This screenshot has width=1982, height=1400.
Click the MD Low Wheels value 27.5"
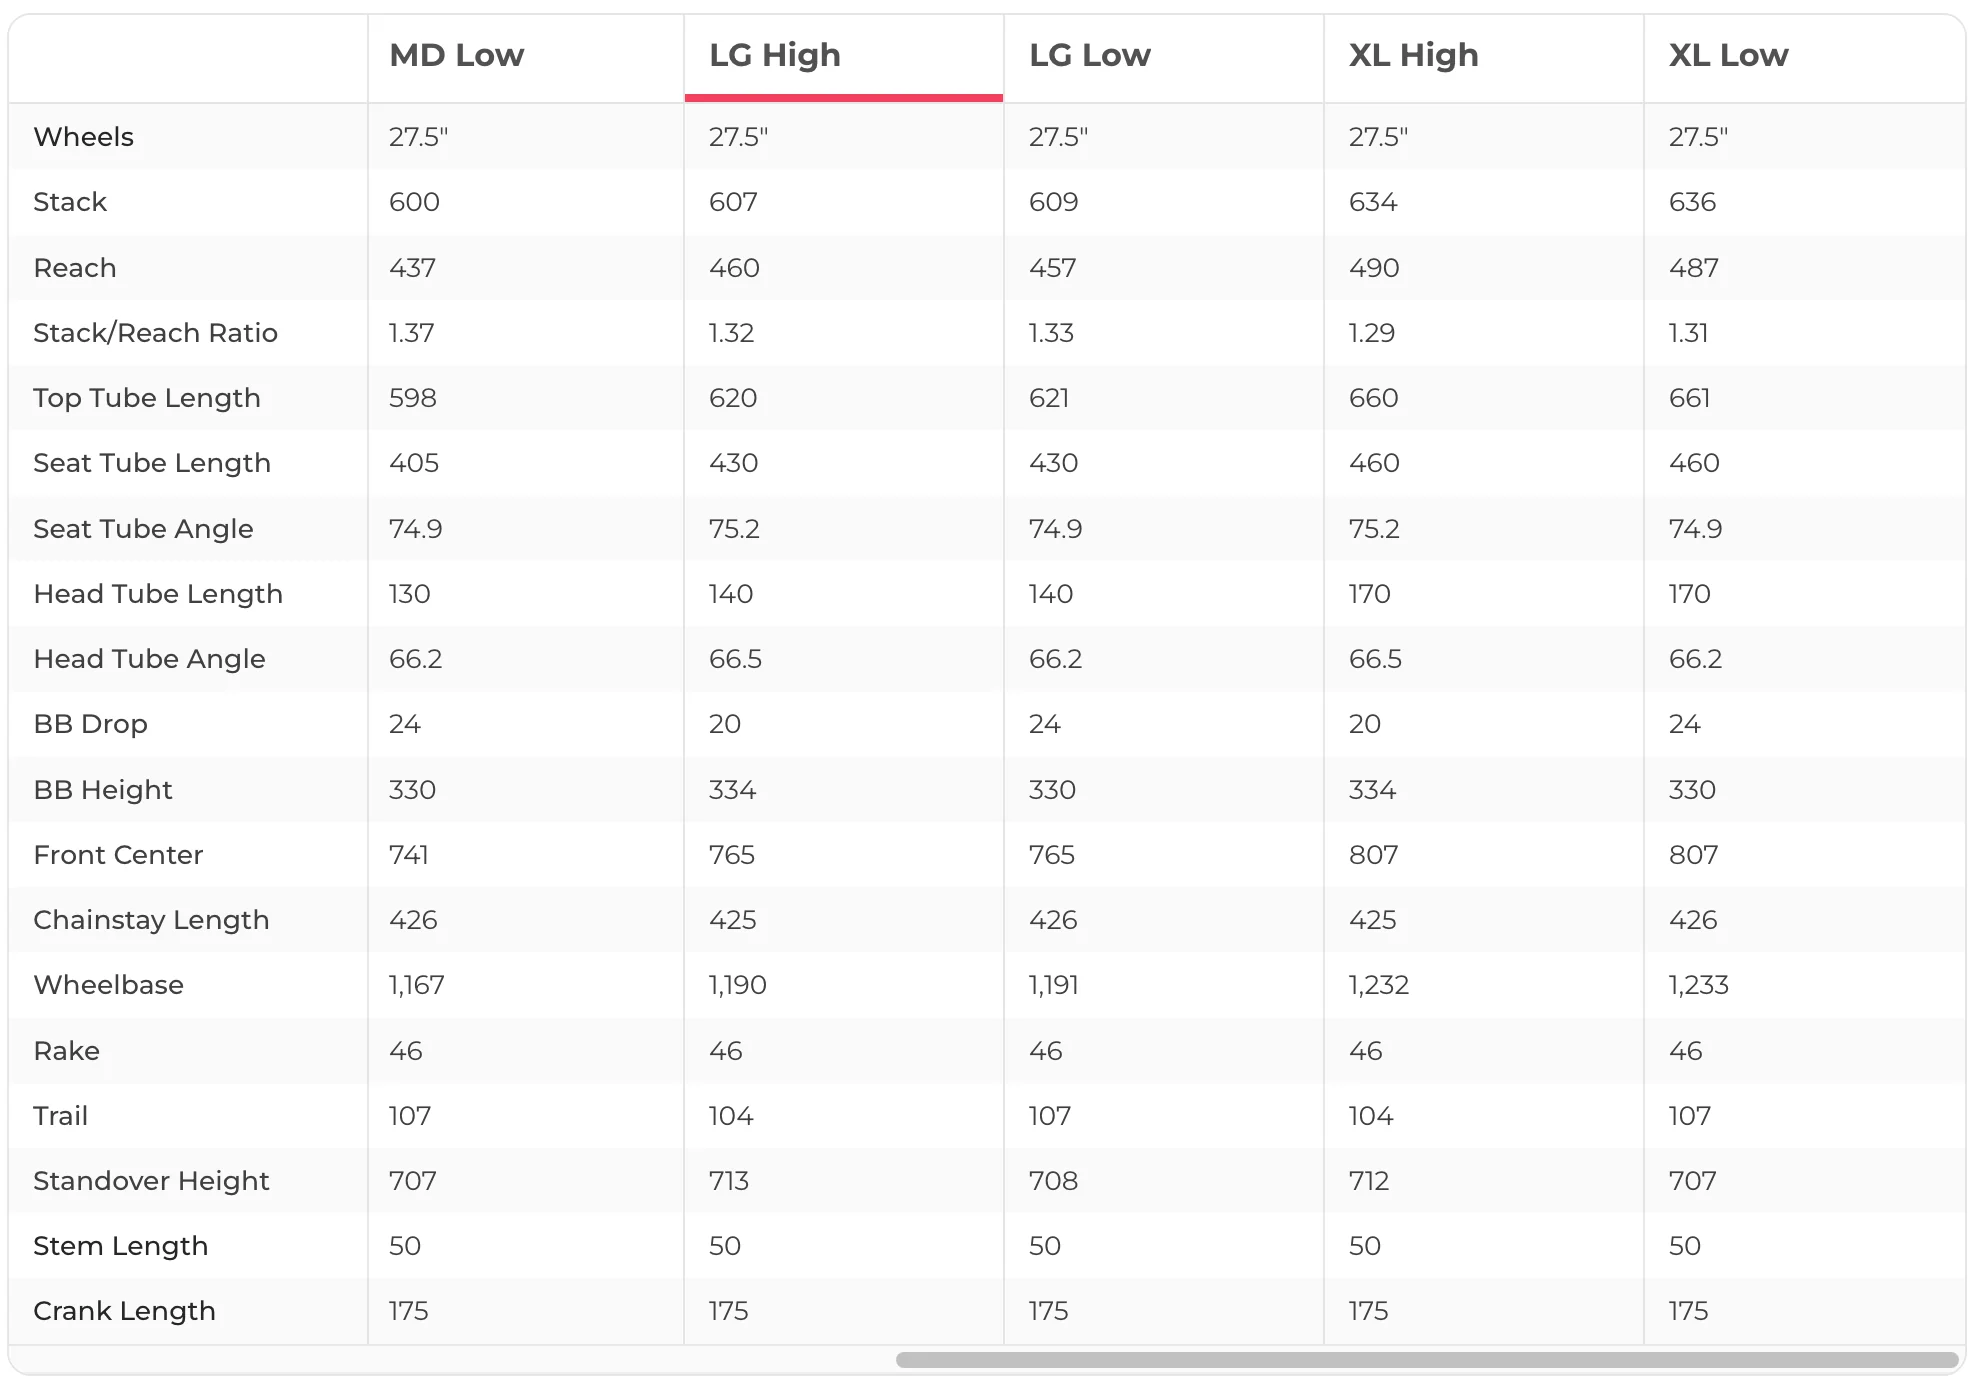418,137
